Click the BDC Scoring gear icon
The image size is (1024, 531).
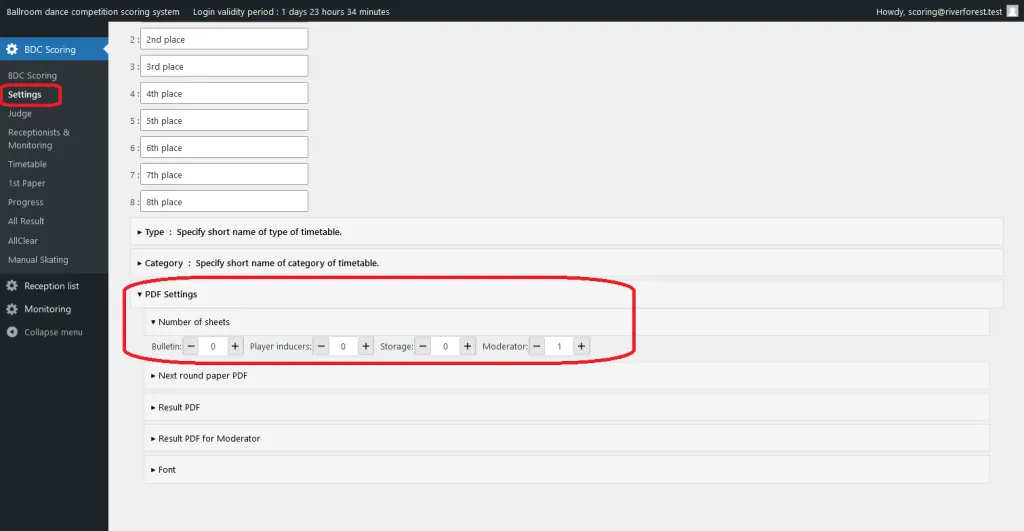(x=12, y=49)
